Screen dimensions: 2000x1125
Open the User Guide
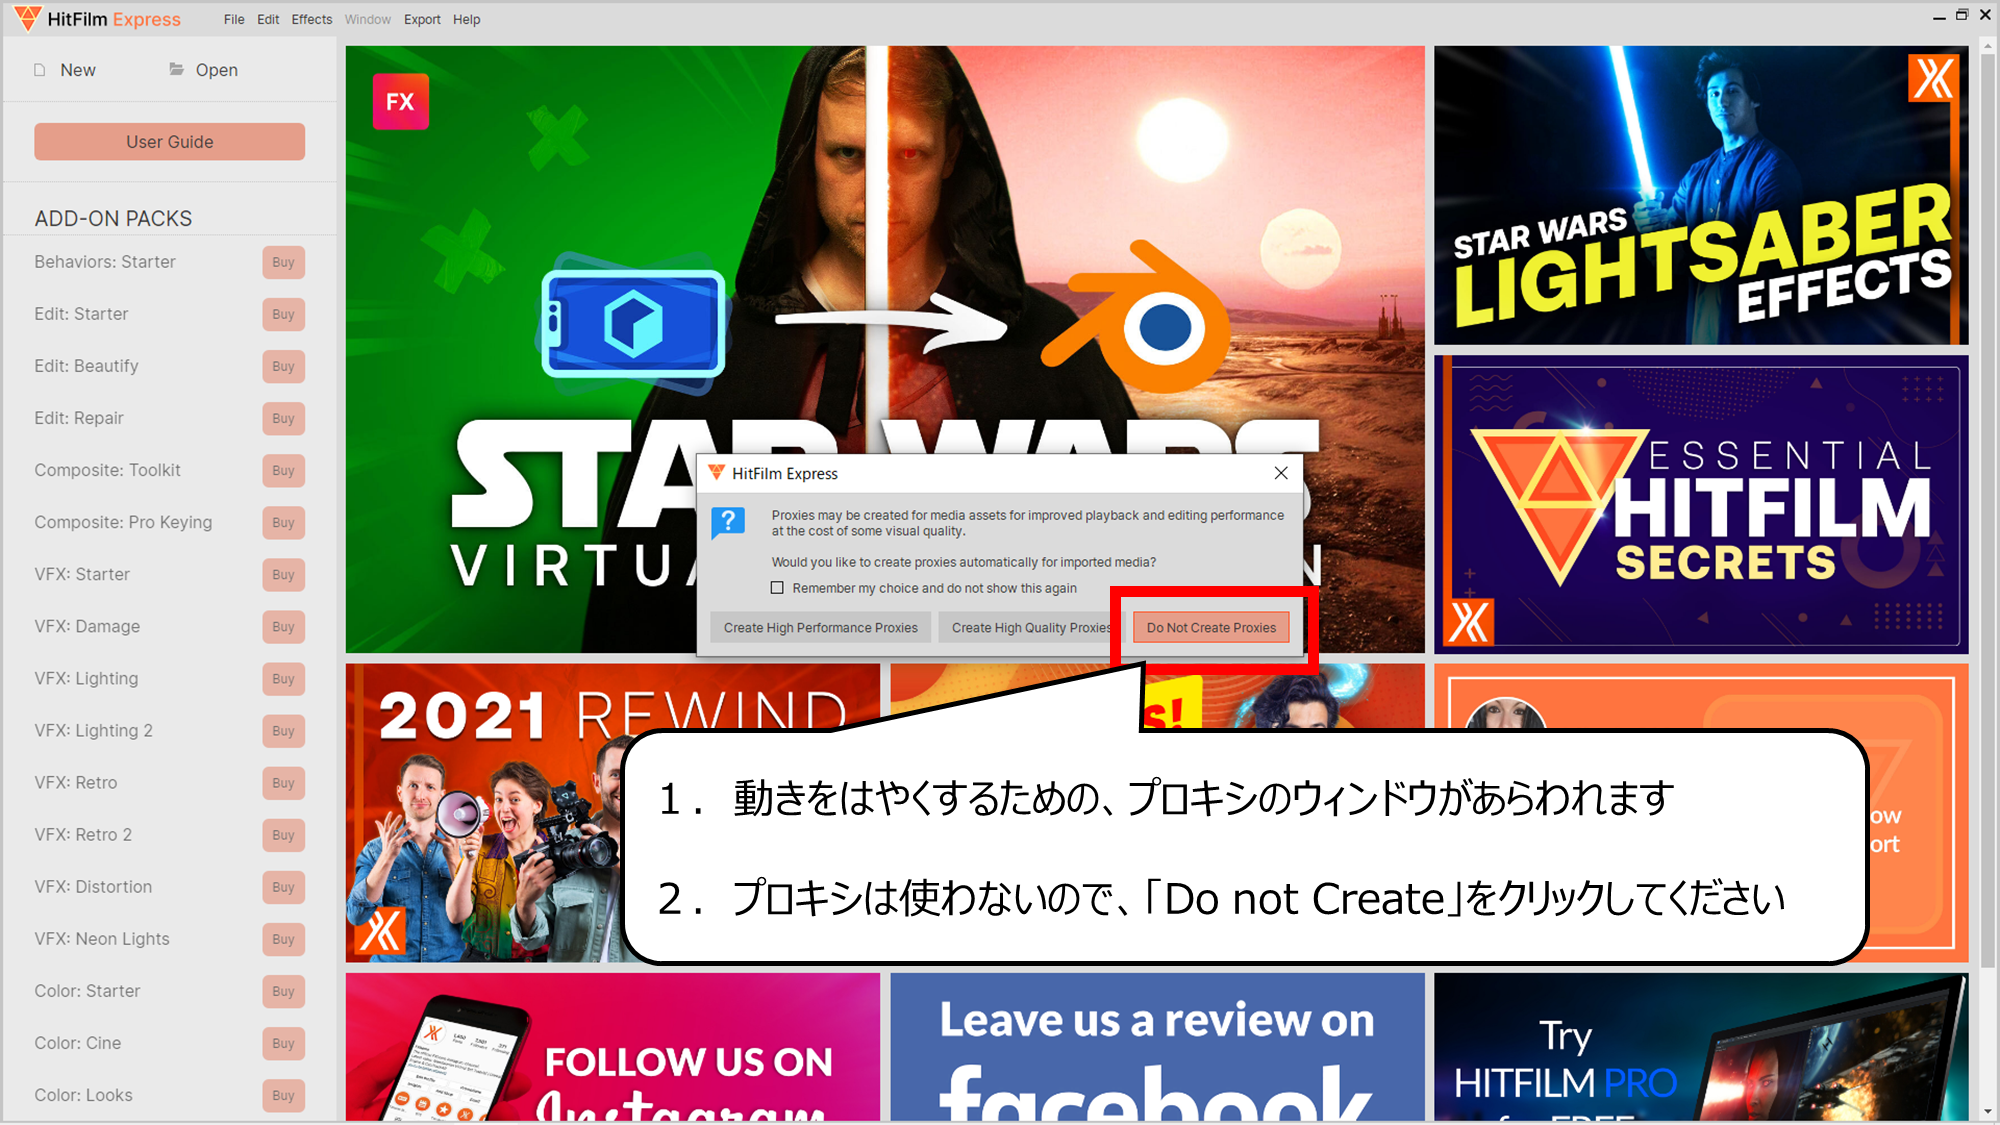pos(169,142)
